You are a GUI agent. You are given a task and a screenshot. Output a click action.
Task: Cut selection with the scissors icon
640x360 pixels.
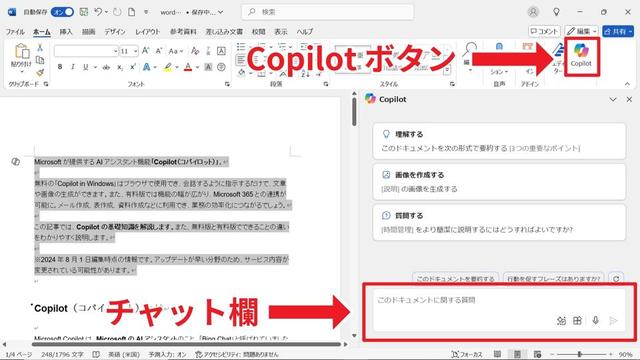click(40, 48)
